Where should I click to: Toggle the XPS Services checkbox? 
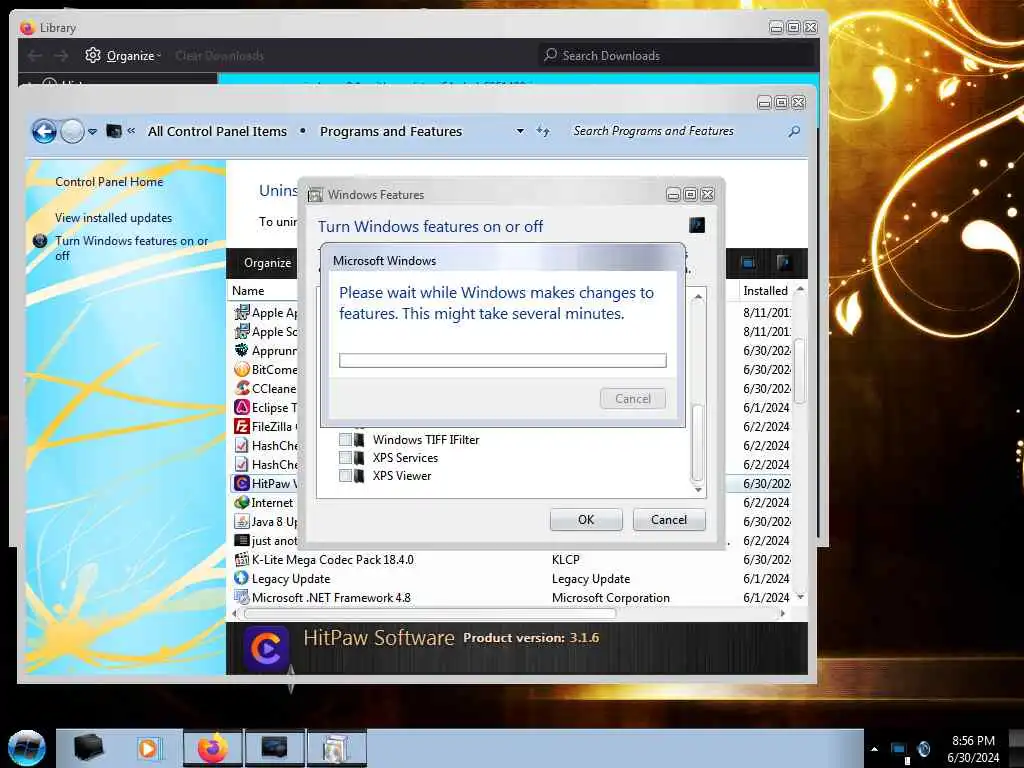click(x=345, y=458)
